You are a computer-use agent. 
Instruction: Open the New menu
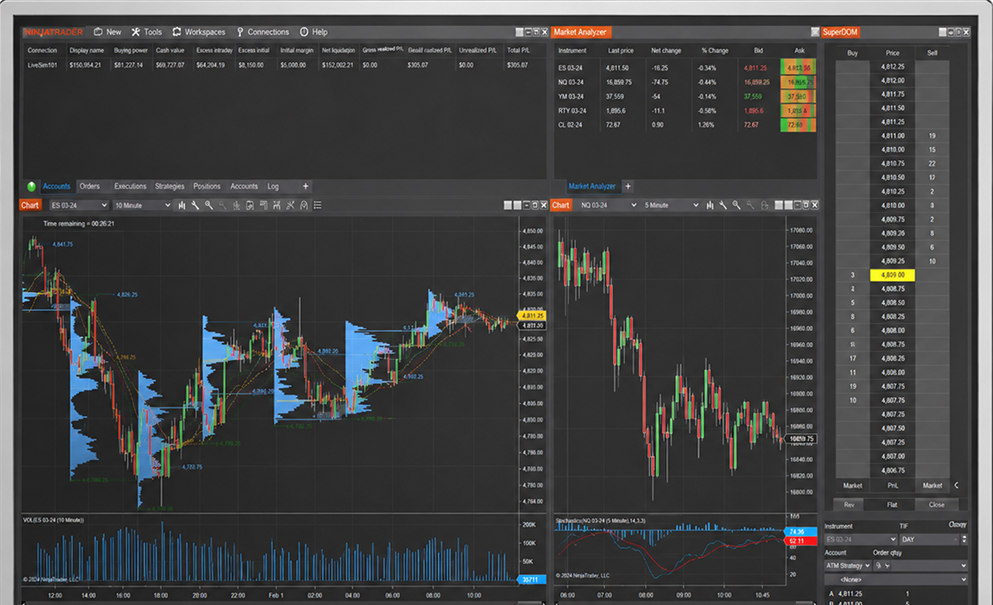tap(108, 32)
